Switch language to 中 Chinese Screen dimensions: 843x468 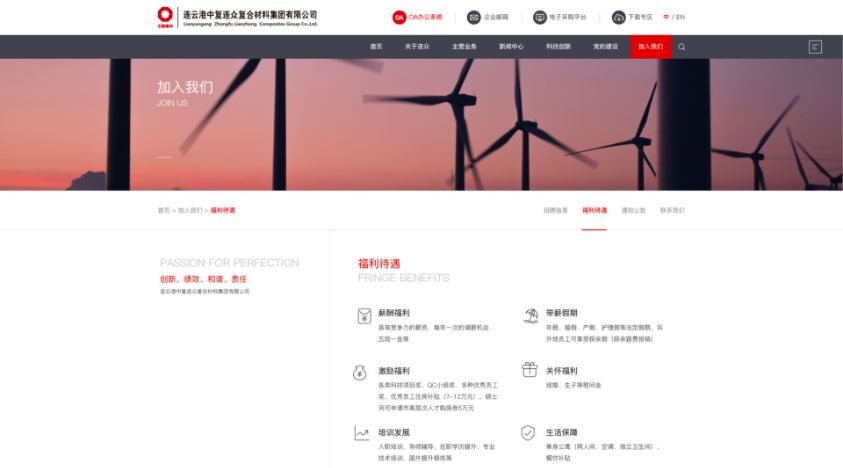666,17
